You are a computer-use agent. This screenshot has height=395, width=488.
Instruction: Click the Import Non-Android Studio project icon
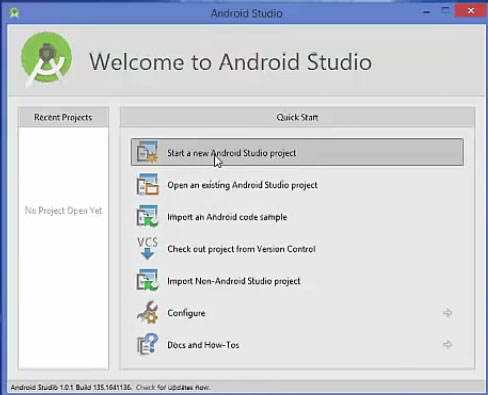tap(147, 280)
